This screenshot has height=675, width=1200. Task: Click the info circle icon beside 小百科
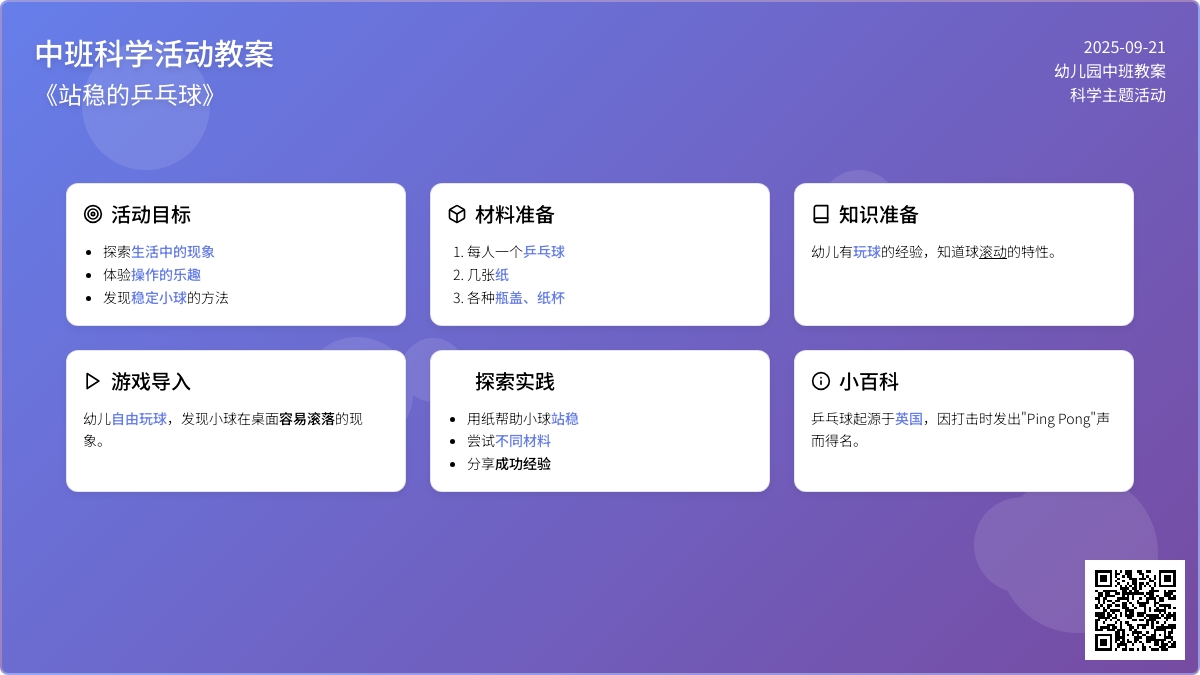(x=821, y=381)
